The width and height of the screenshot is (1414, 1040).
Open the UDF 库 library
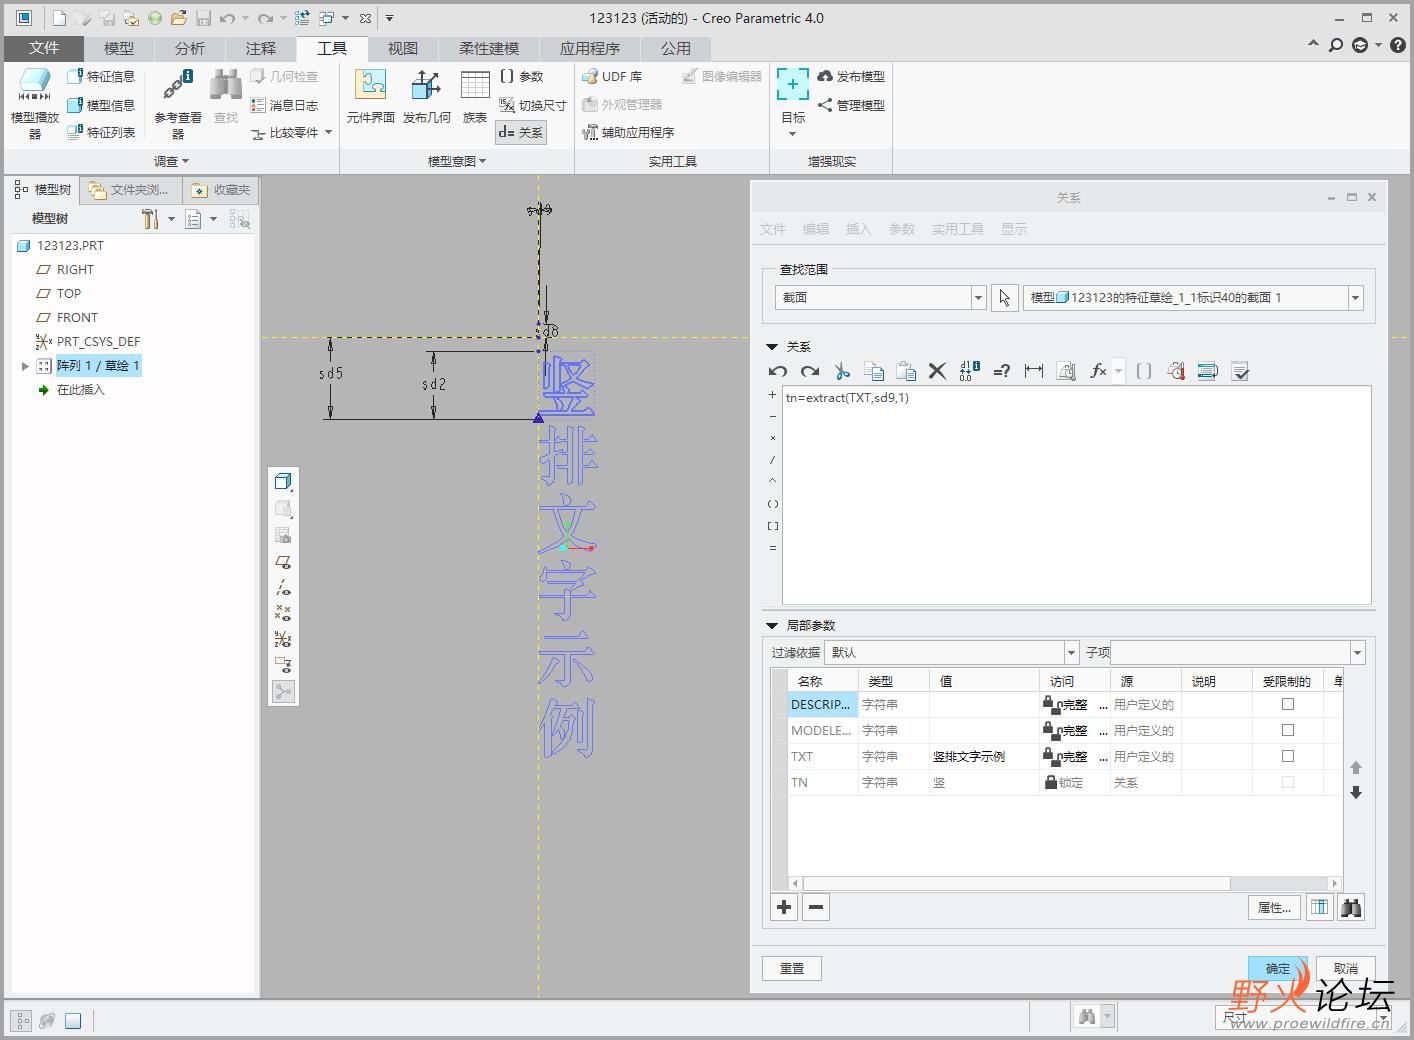click(x=612, y=76)
